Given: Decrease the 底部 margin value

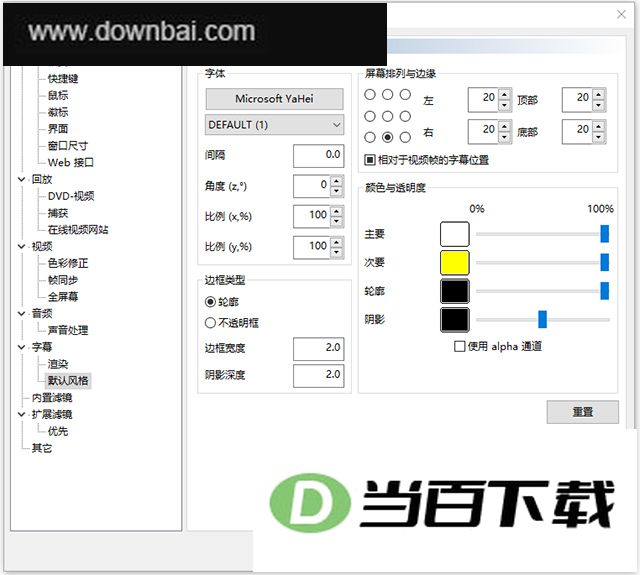Looking at the screenshot, I should tap(598, 137).
